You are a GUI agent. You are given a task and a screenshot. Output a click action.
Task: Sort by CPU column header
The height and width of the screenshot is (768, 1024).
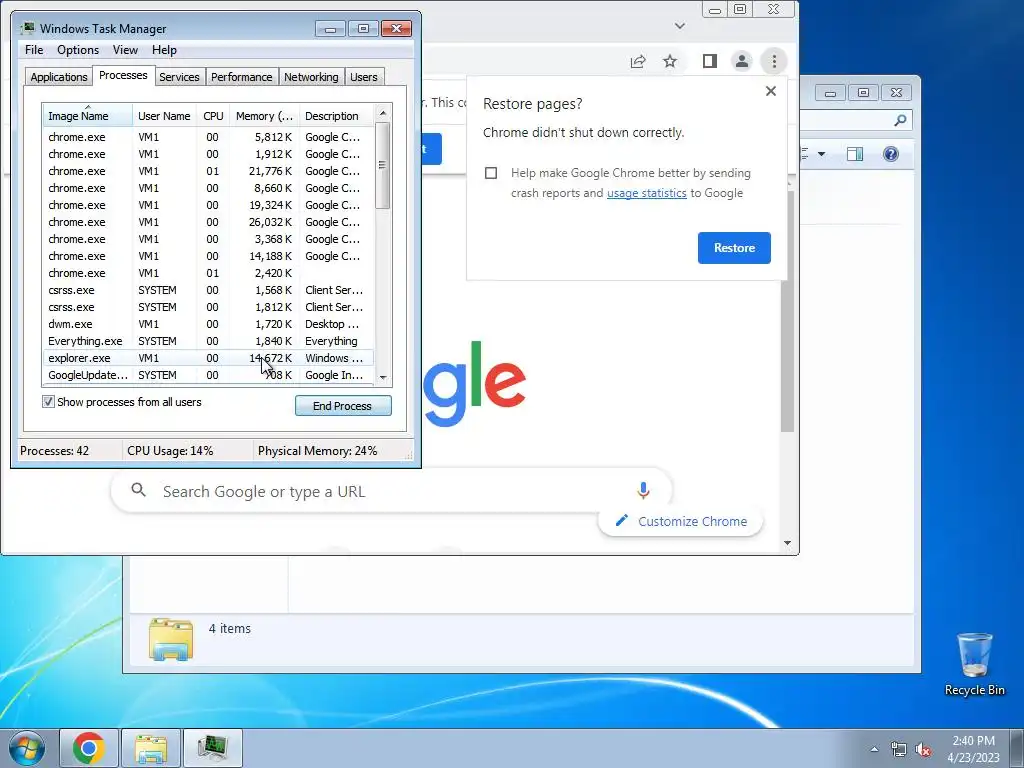(213, 116)
